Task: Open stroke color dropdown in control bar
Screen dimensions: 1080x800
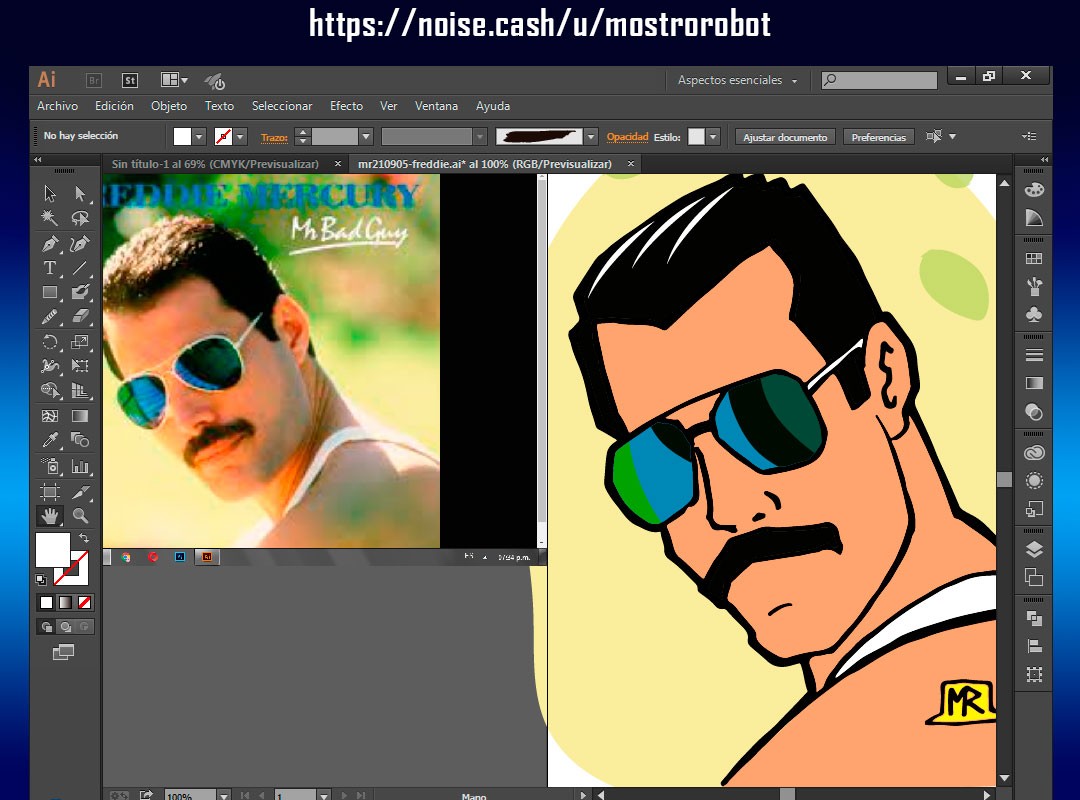Action: coord(240,136)
